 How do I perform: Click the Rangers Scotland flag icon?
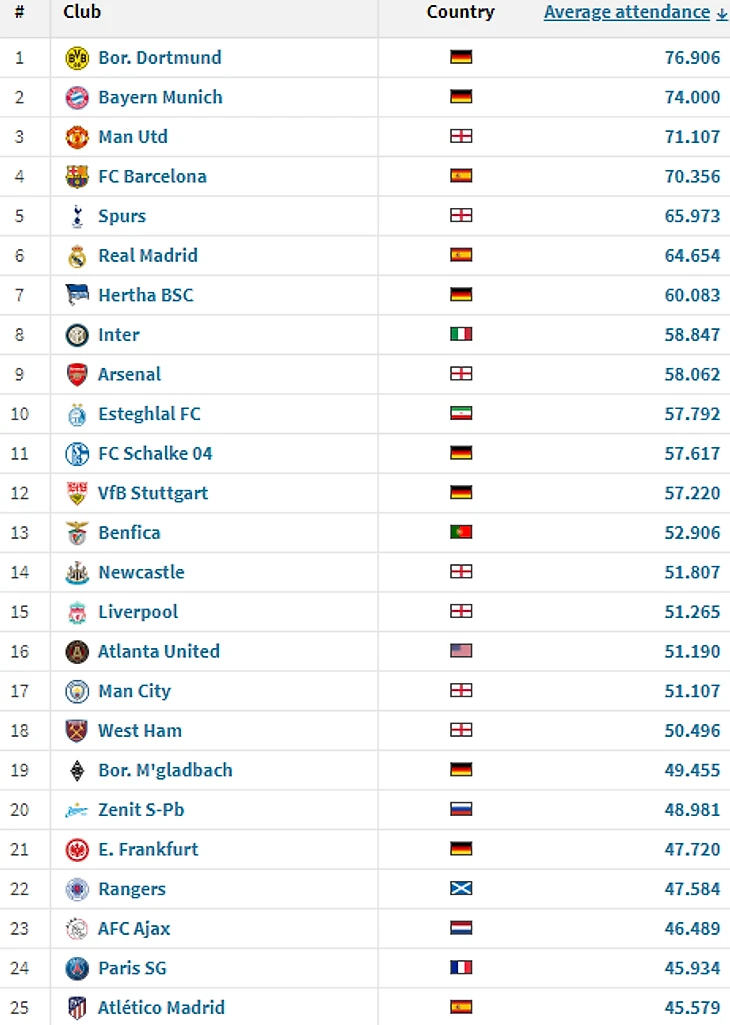pos(461,889)
